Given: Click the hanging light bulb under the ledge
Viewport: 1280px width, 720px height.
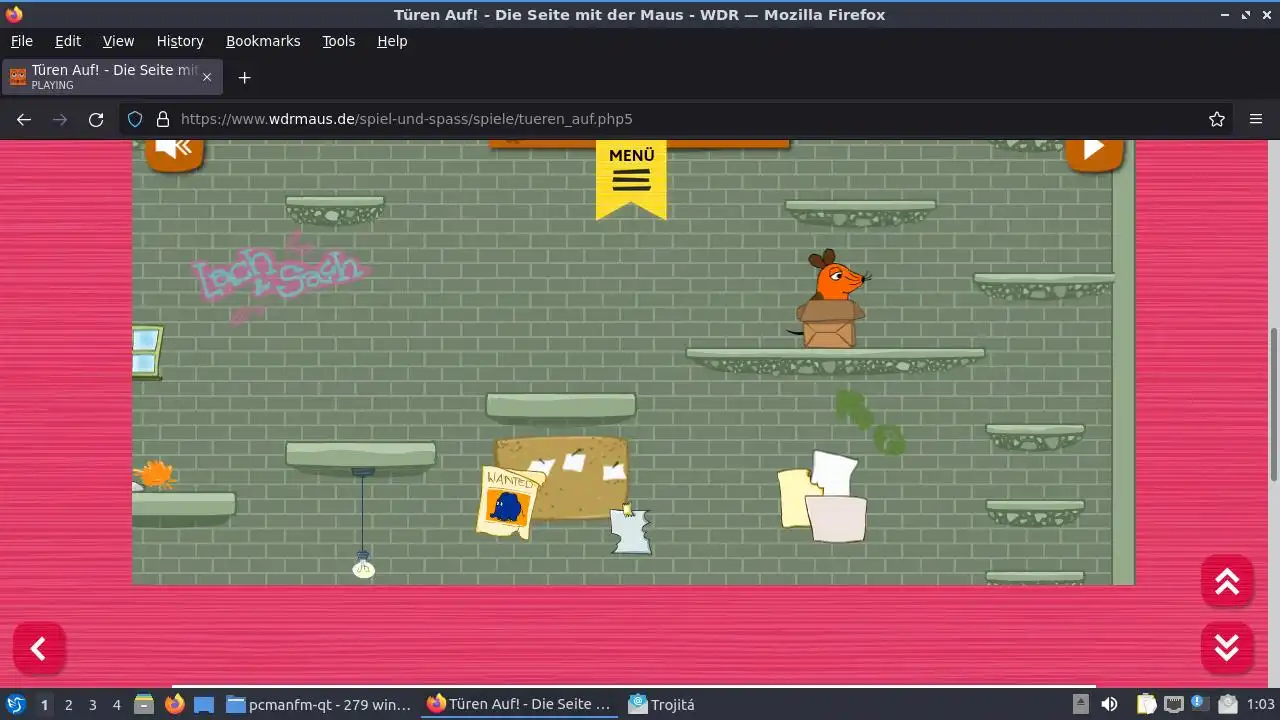Looking at the screenshot, I should tap(363, 564).
